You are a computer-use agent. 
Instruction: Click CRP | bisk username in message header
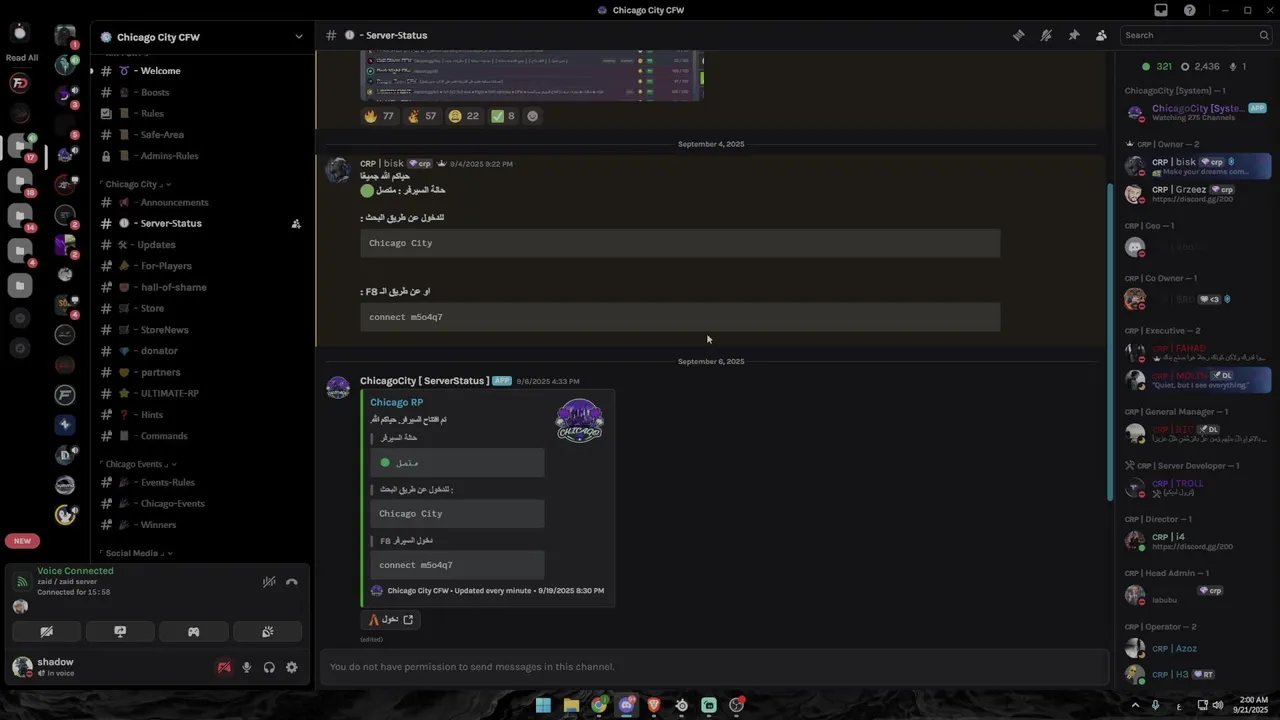click(x=382, y=164)
